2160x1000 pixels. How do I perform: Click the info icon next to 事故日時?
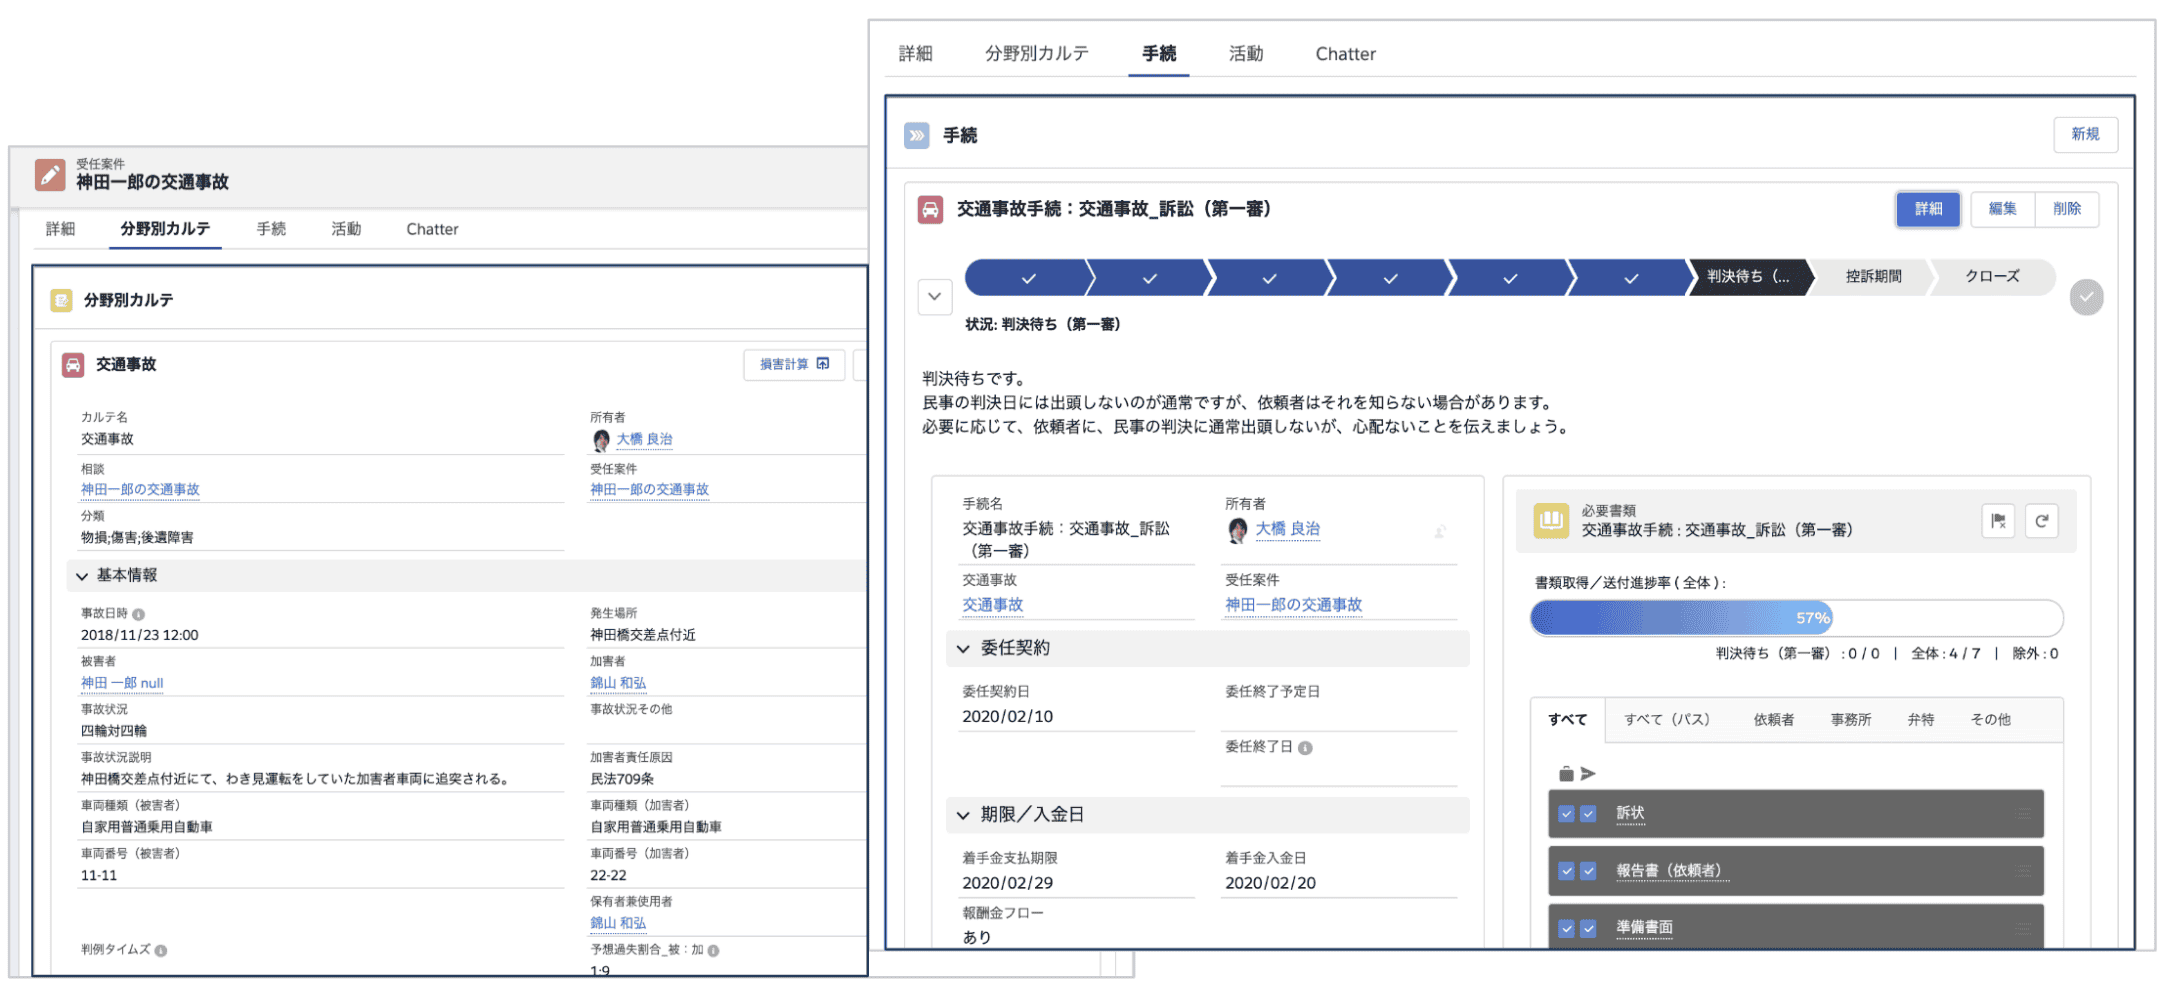(x=139, y=615)
